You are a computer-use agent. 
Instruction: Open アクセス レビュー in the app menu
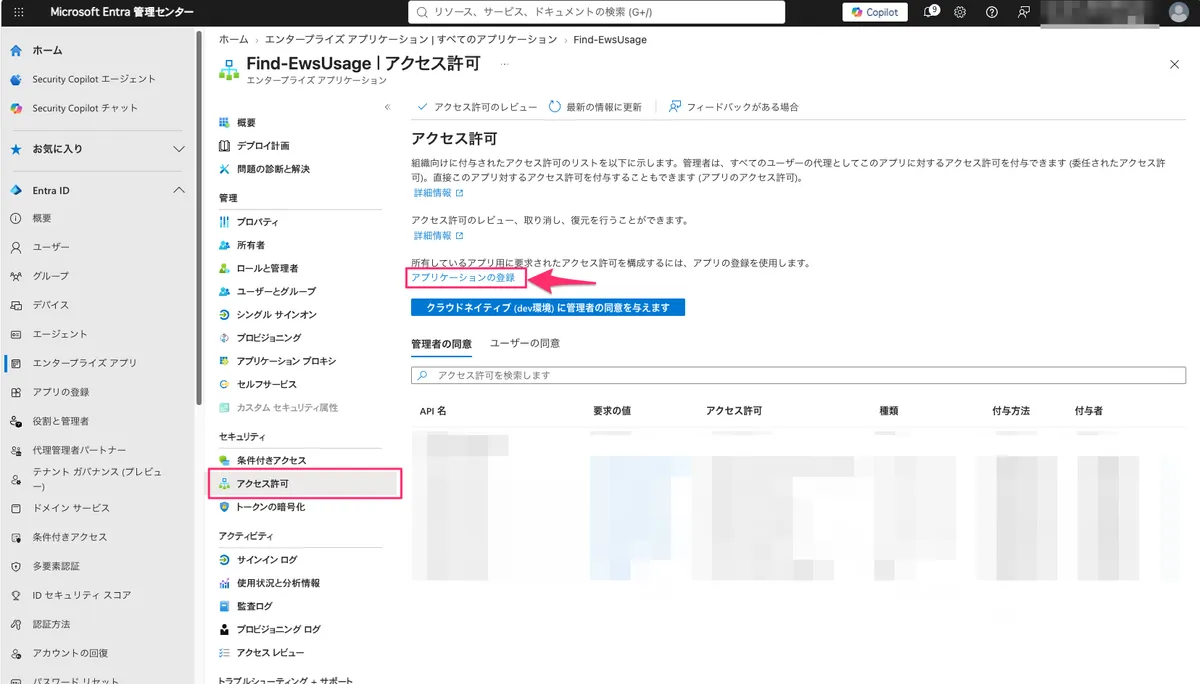click(270, 652)
